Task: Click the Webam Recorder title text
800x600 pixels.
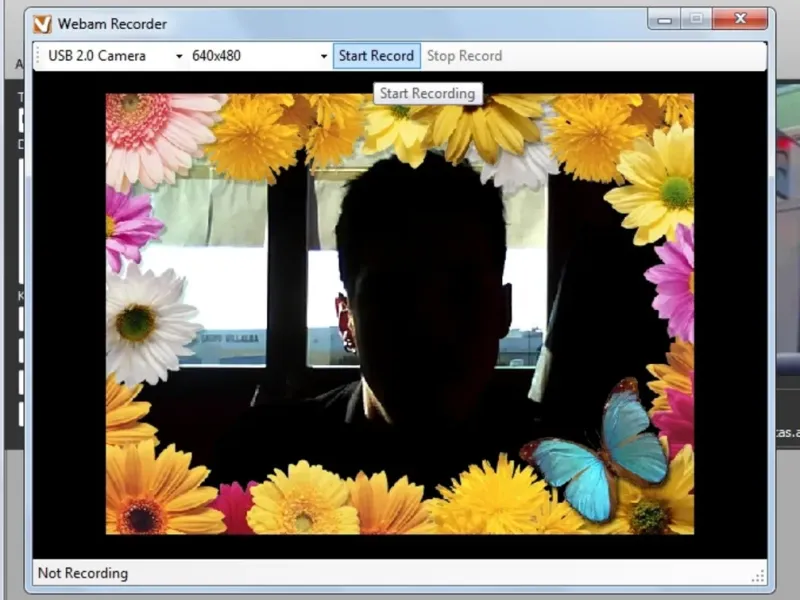Action: (112, 24)
